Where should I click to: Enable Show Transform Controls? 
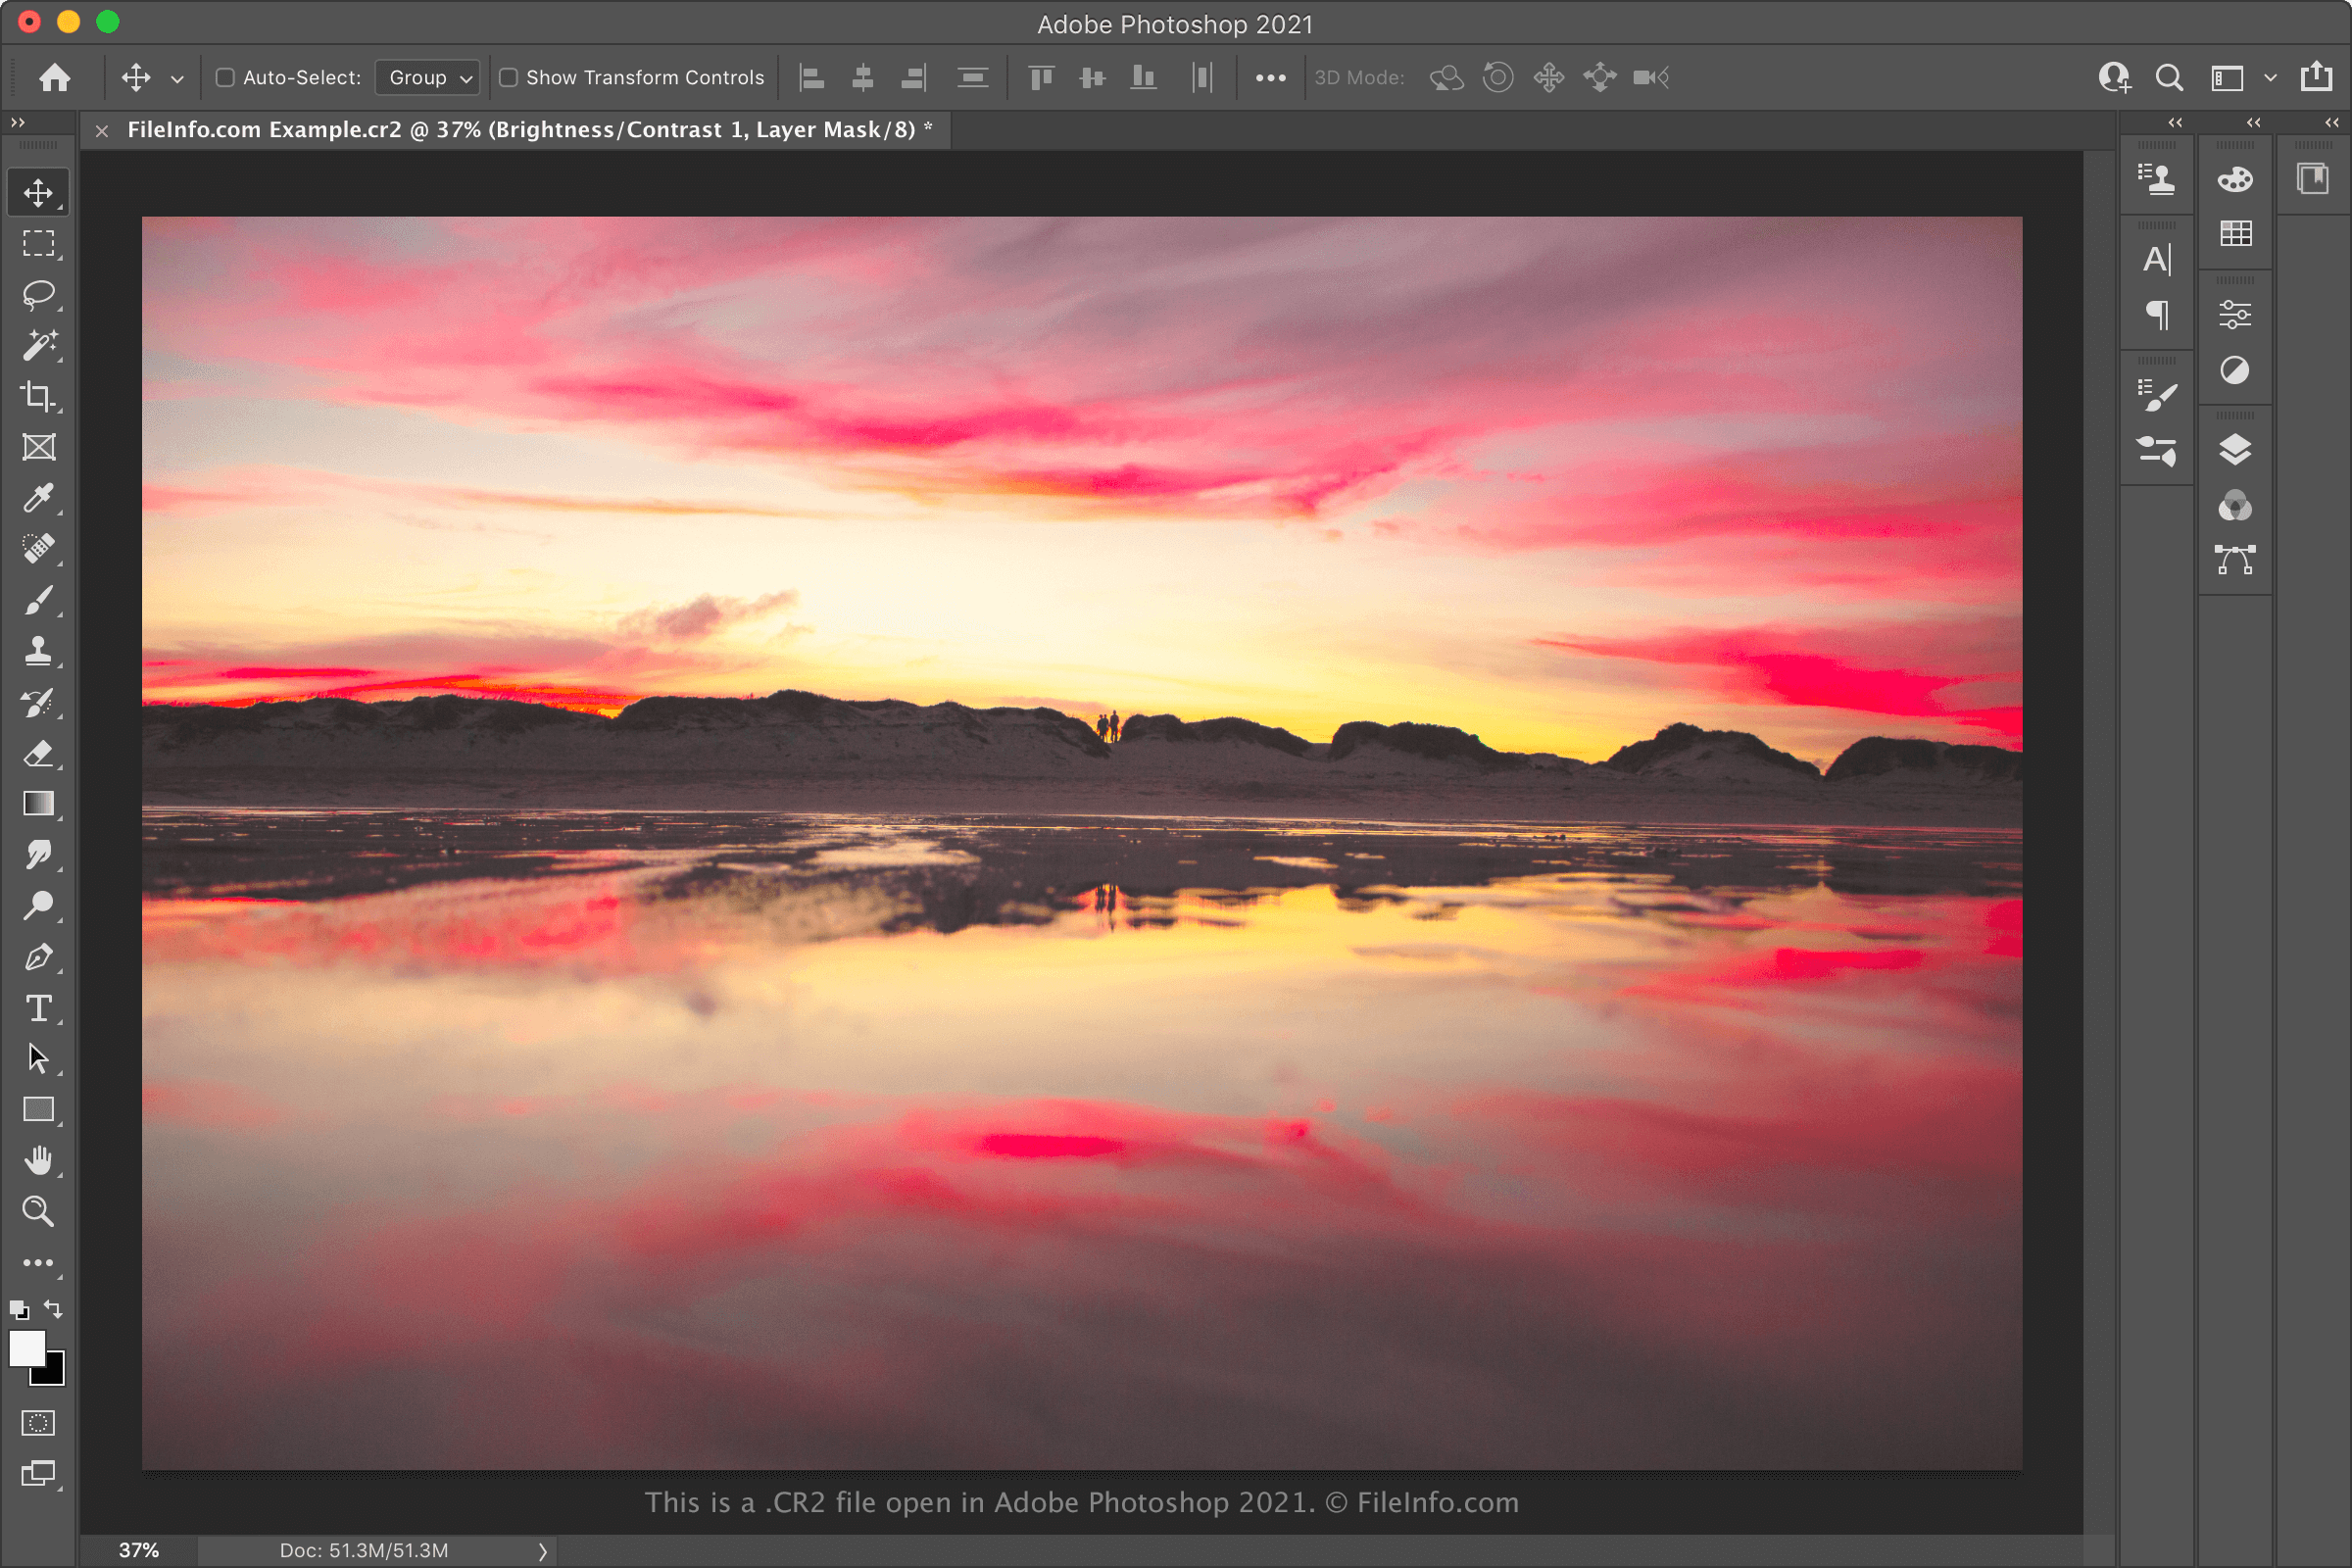[x=508, y=77]
